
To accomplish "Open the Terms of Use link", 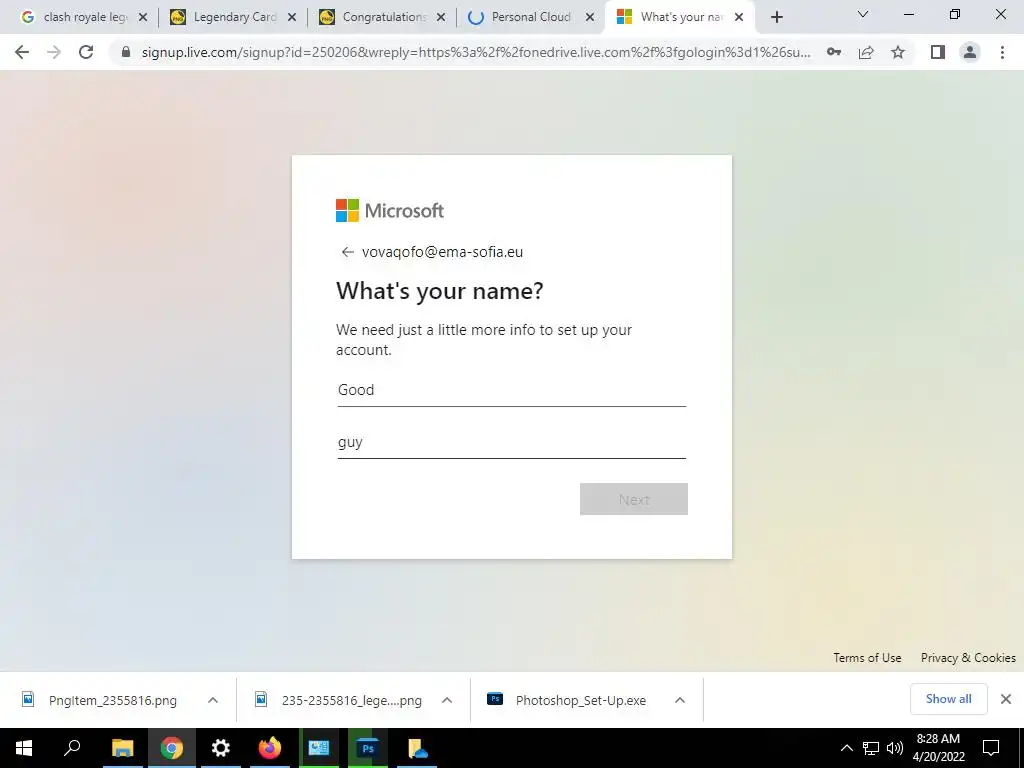I will point(867,658).
